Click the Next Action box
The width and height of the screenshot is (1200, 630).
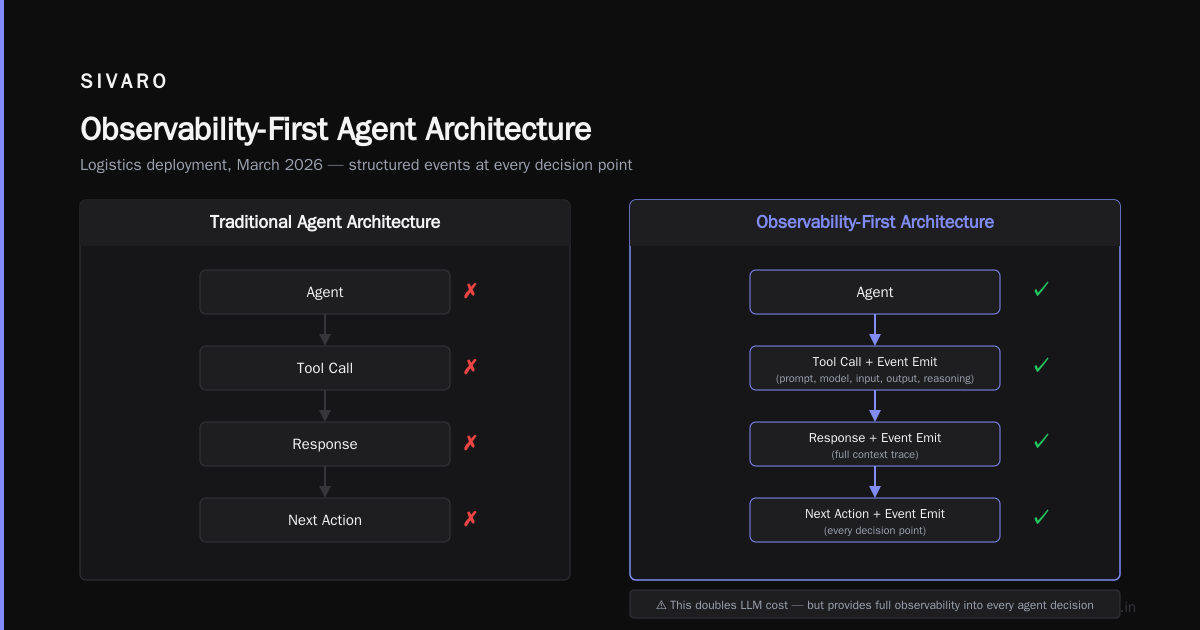click(325, 520)
